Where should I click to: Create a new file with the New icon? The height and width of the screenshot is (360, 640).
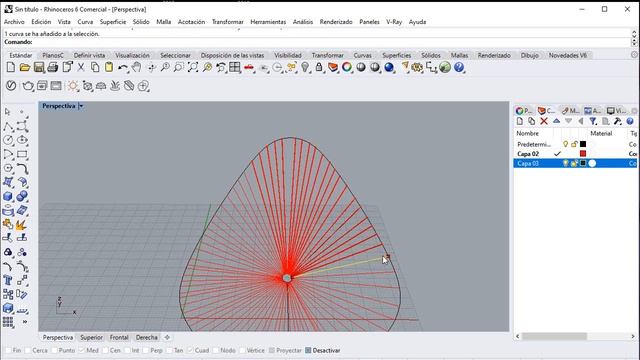pos(11,67)
